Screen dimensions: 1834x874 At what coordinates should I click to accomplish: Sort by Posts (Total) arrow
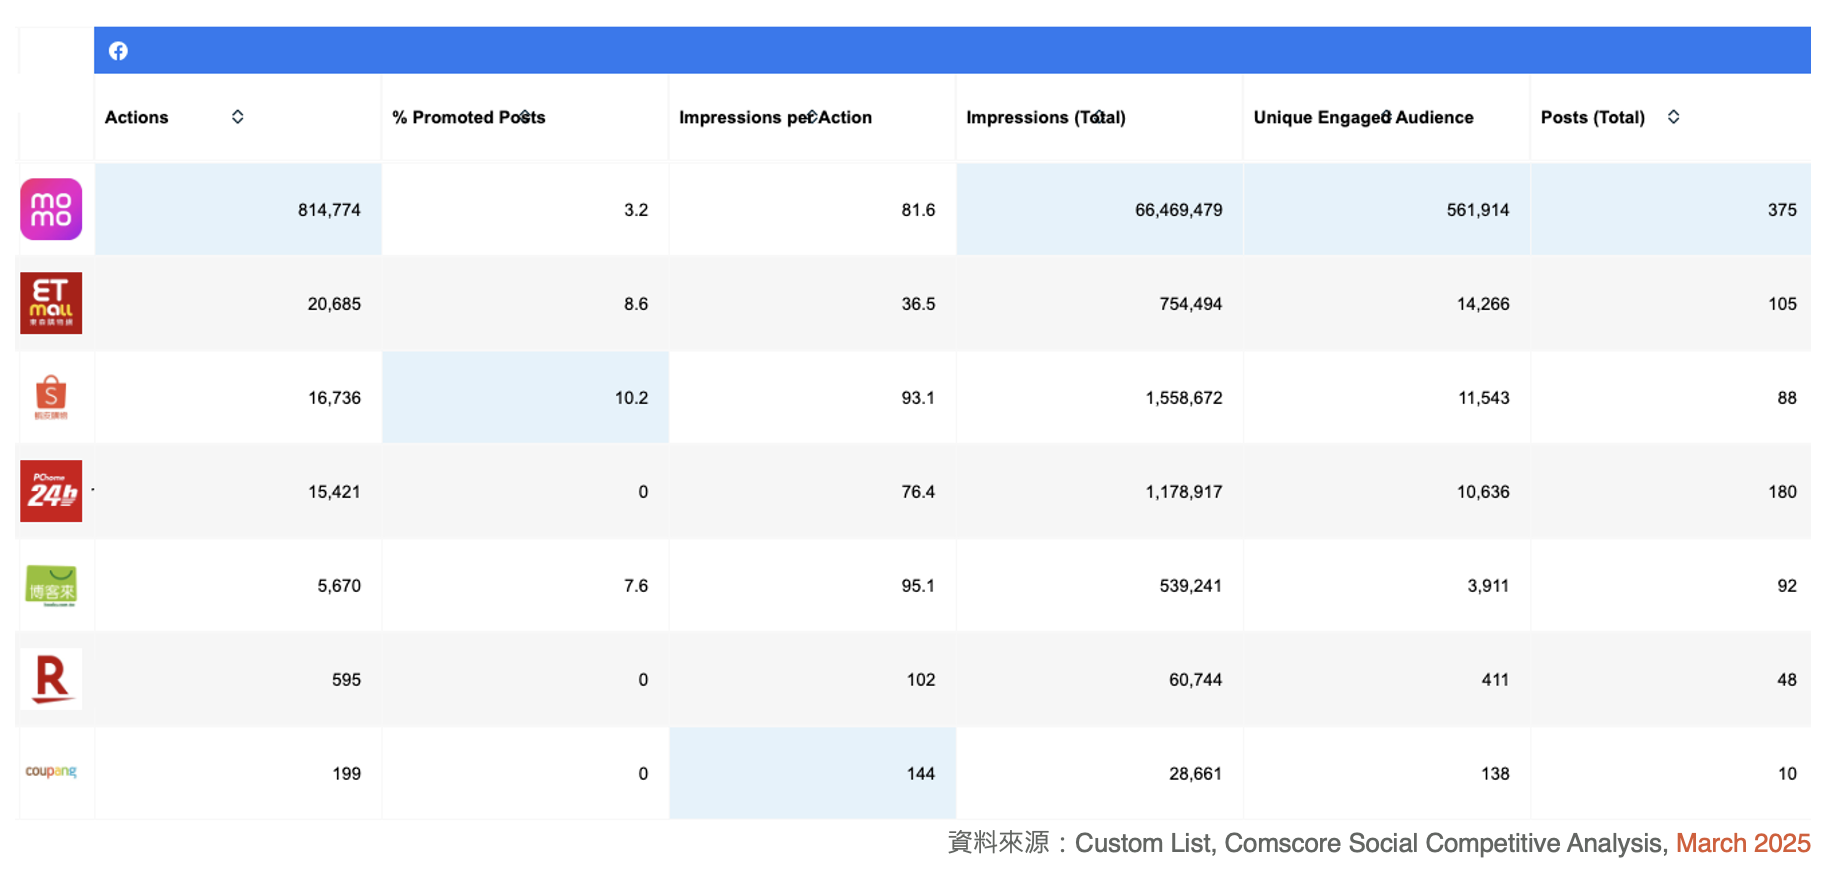pyautogui.click(x=1673, y=117)
